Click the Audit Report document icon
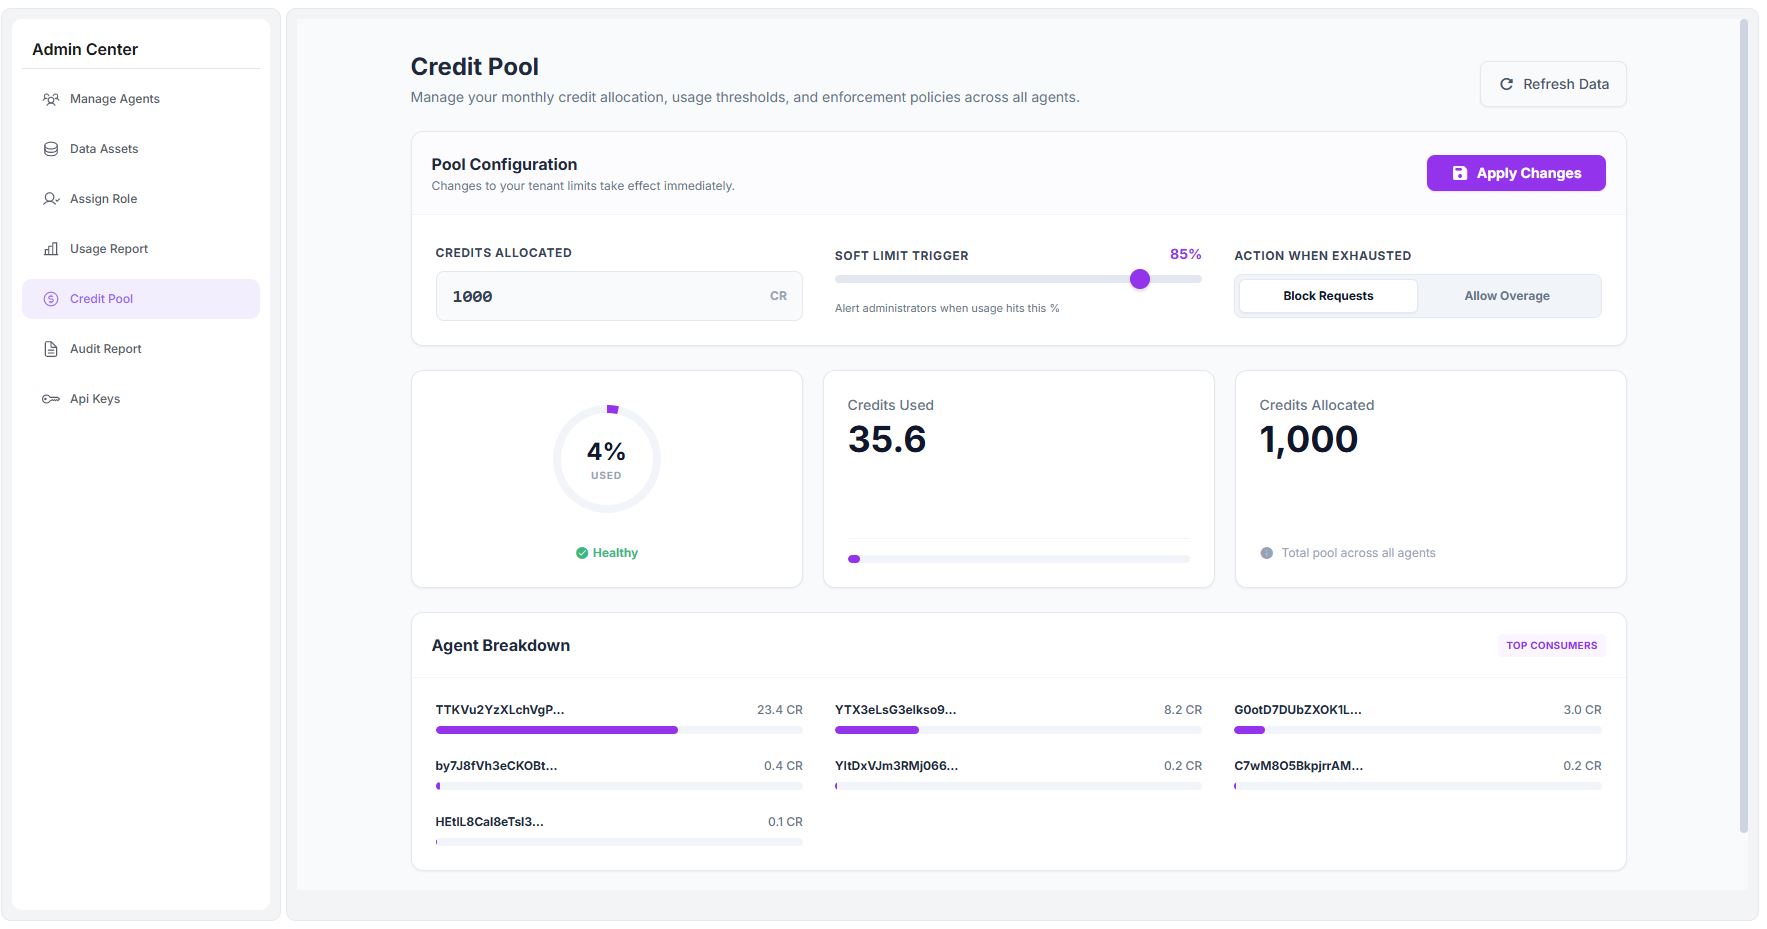 coord(49,348)
